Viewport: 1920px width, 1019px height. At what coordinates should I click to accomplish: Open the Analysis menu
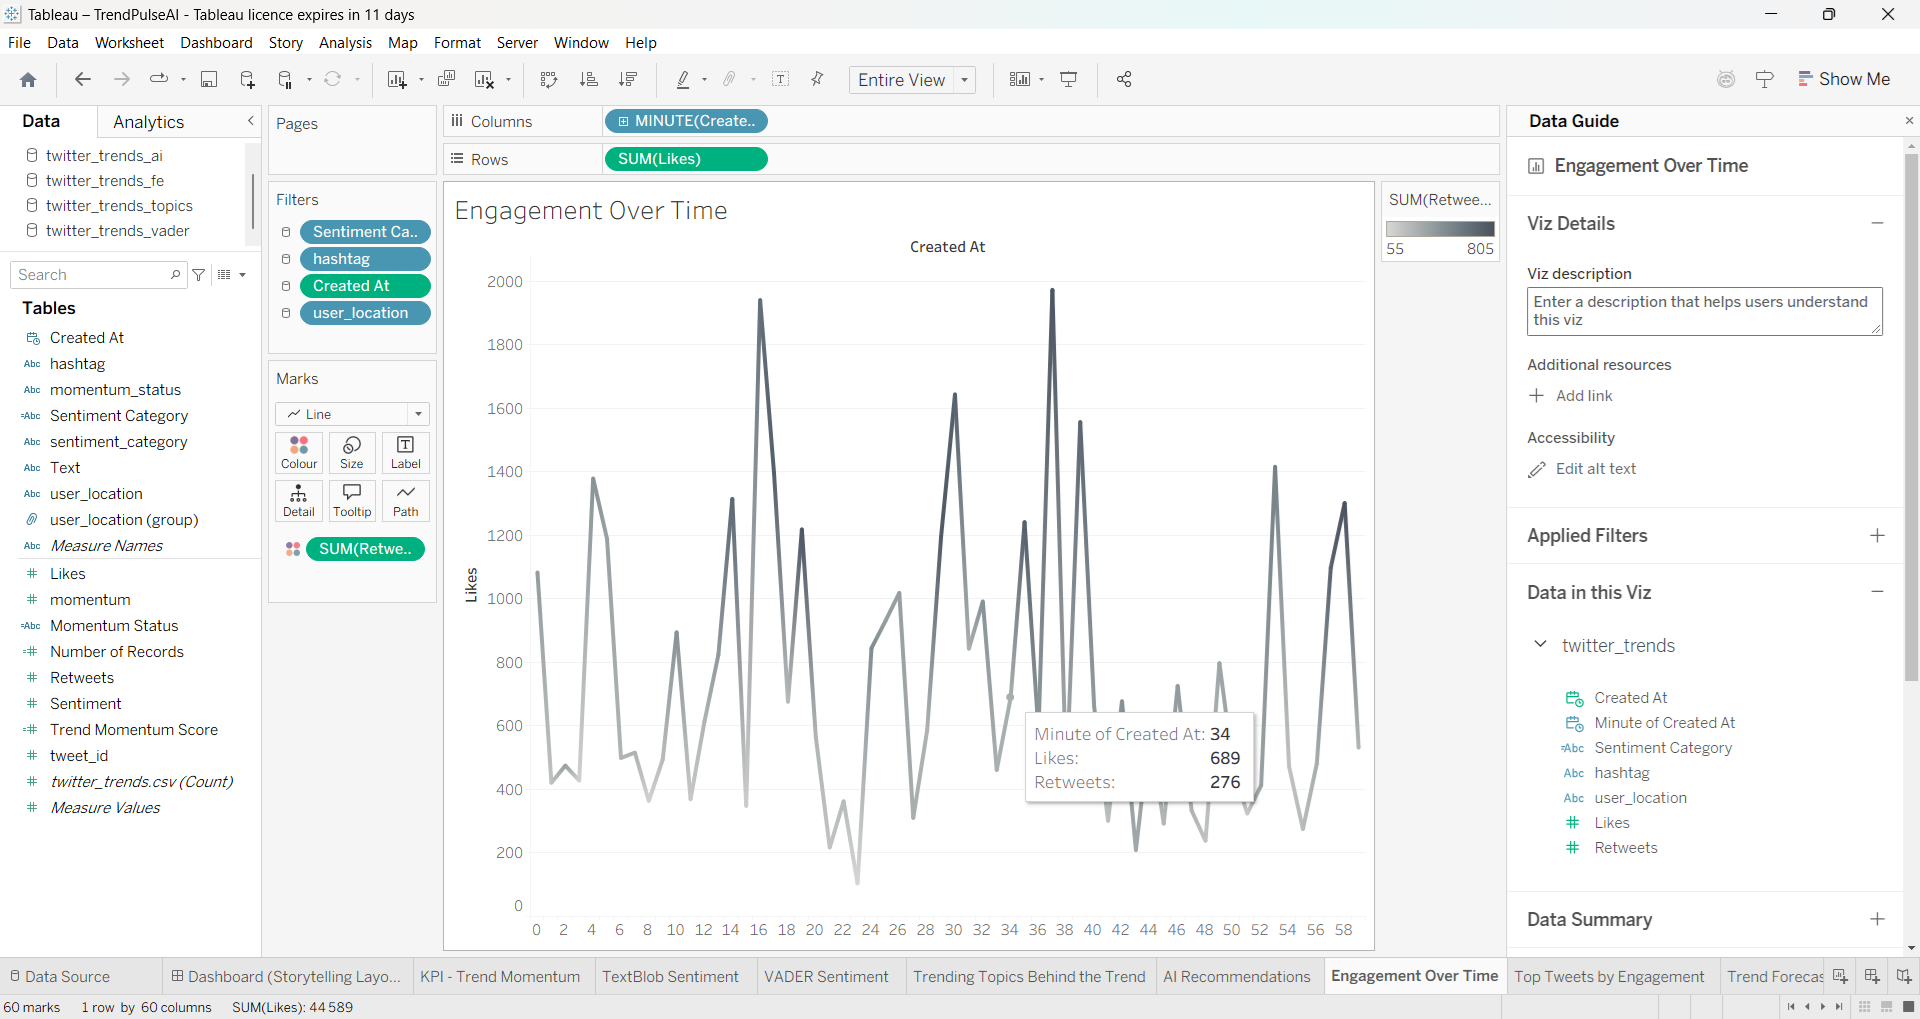345,43
